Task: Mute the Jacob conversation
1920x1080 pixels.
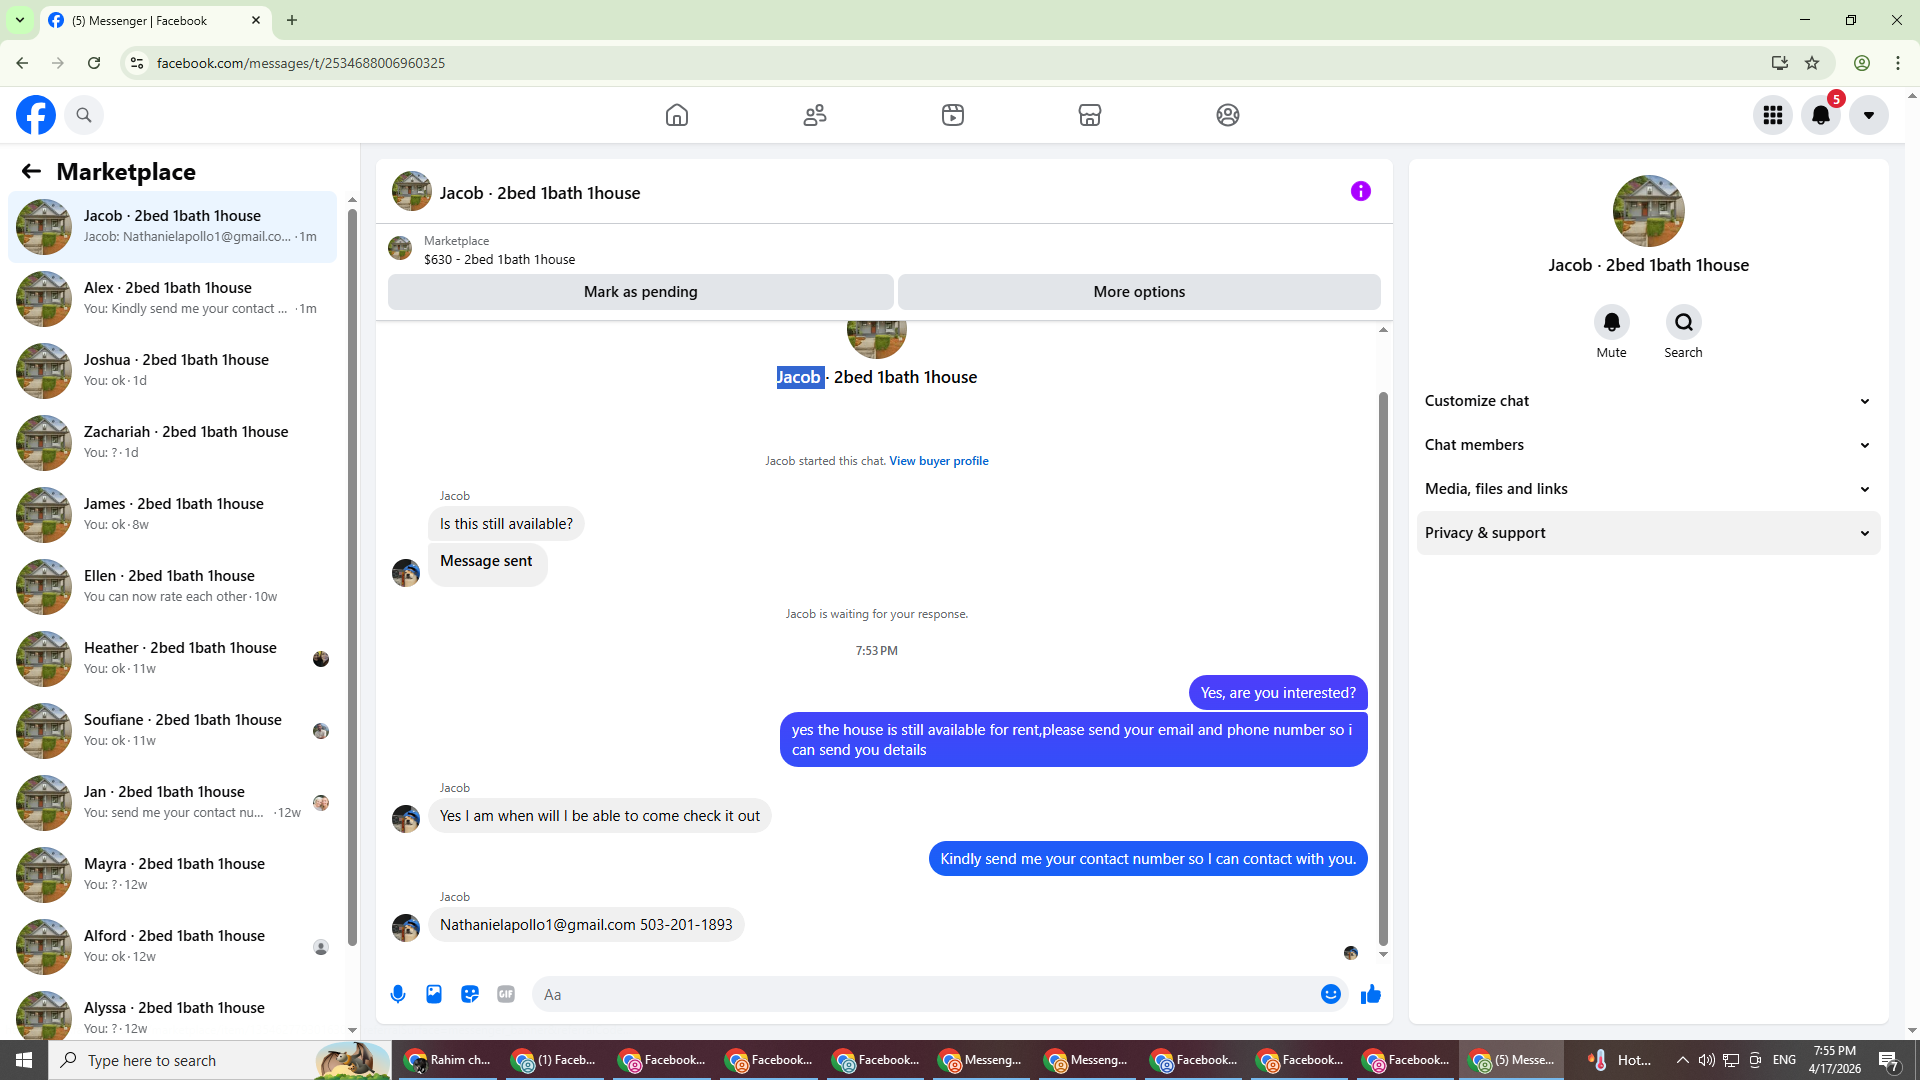Action: point(1611,322)
